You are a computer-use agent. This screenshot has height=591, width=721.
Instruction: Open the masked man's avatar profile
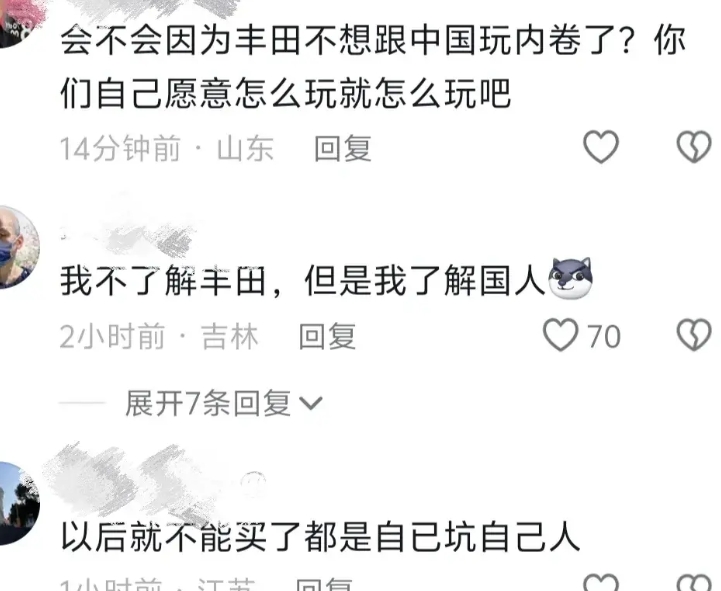[18, 247]
